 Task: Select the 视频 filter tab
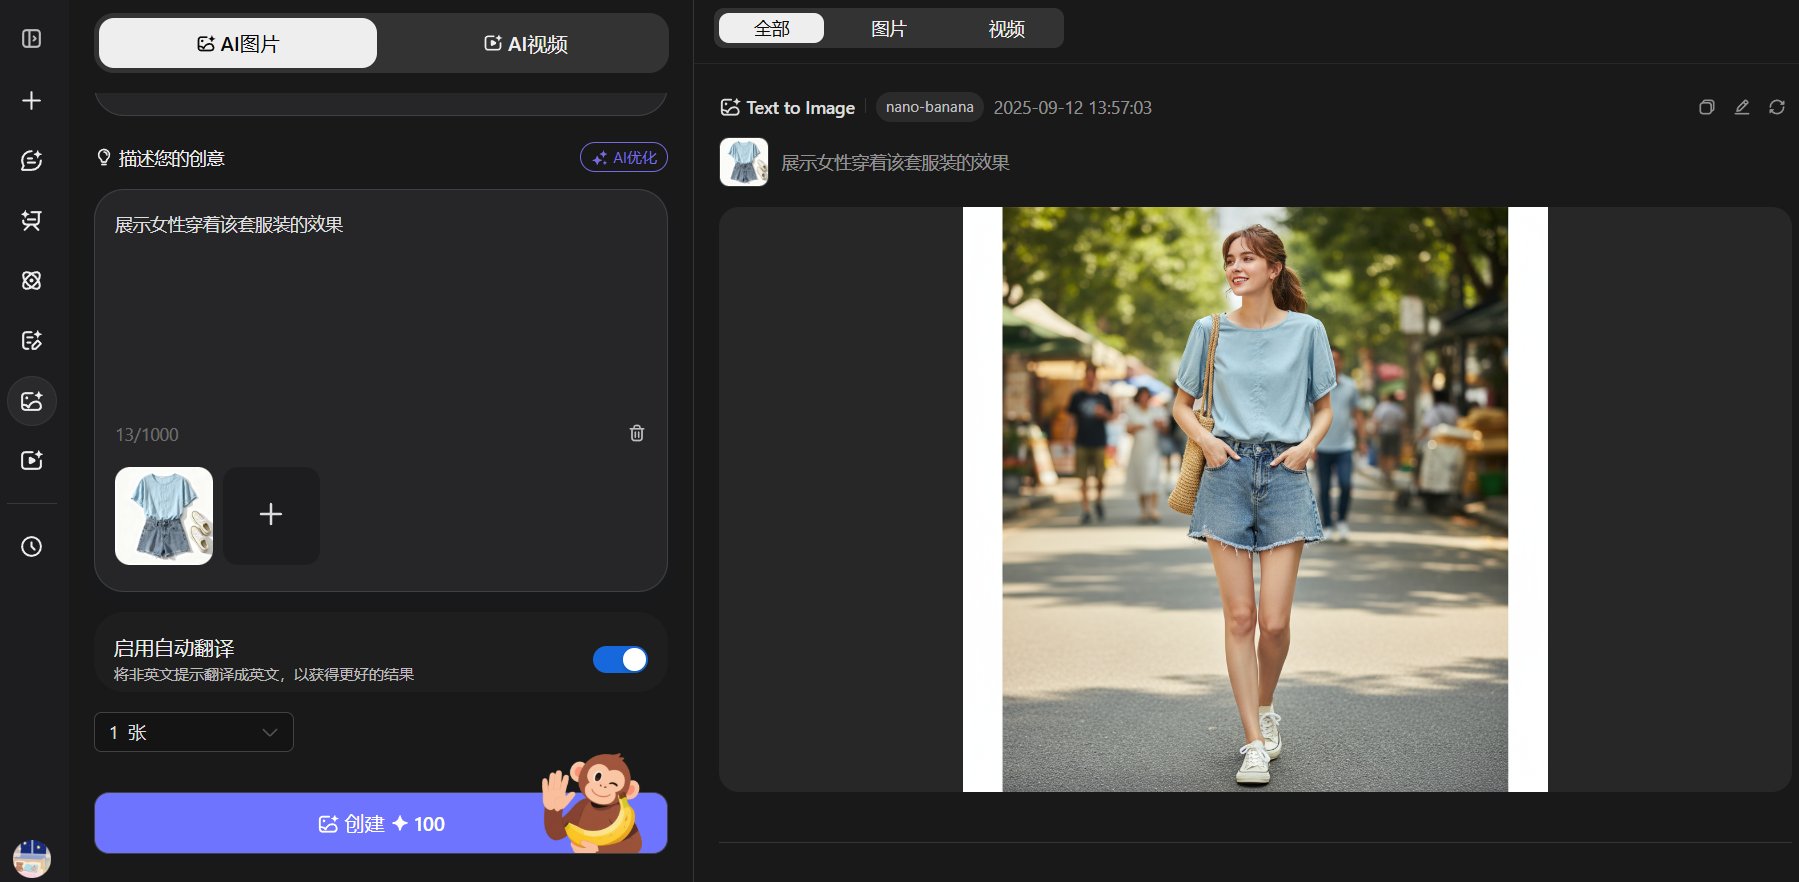click(x=1006, y=29)
